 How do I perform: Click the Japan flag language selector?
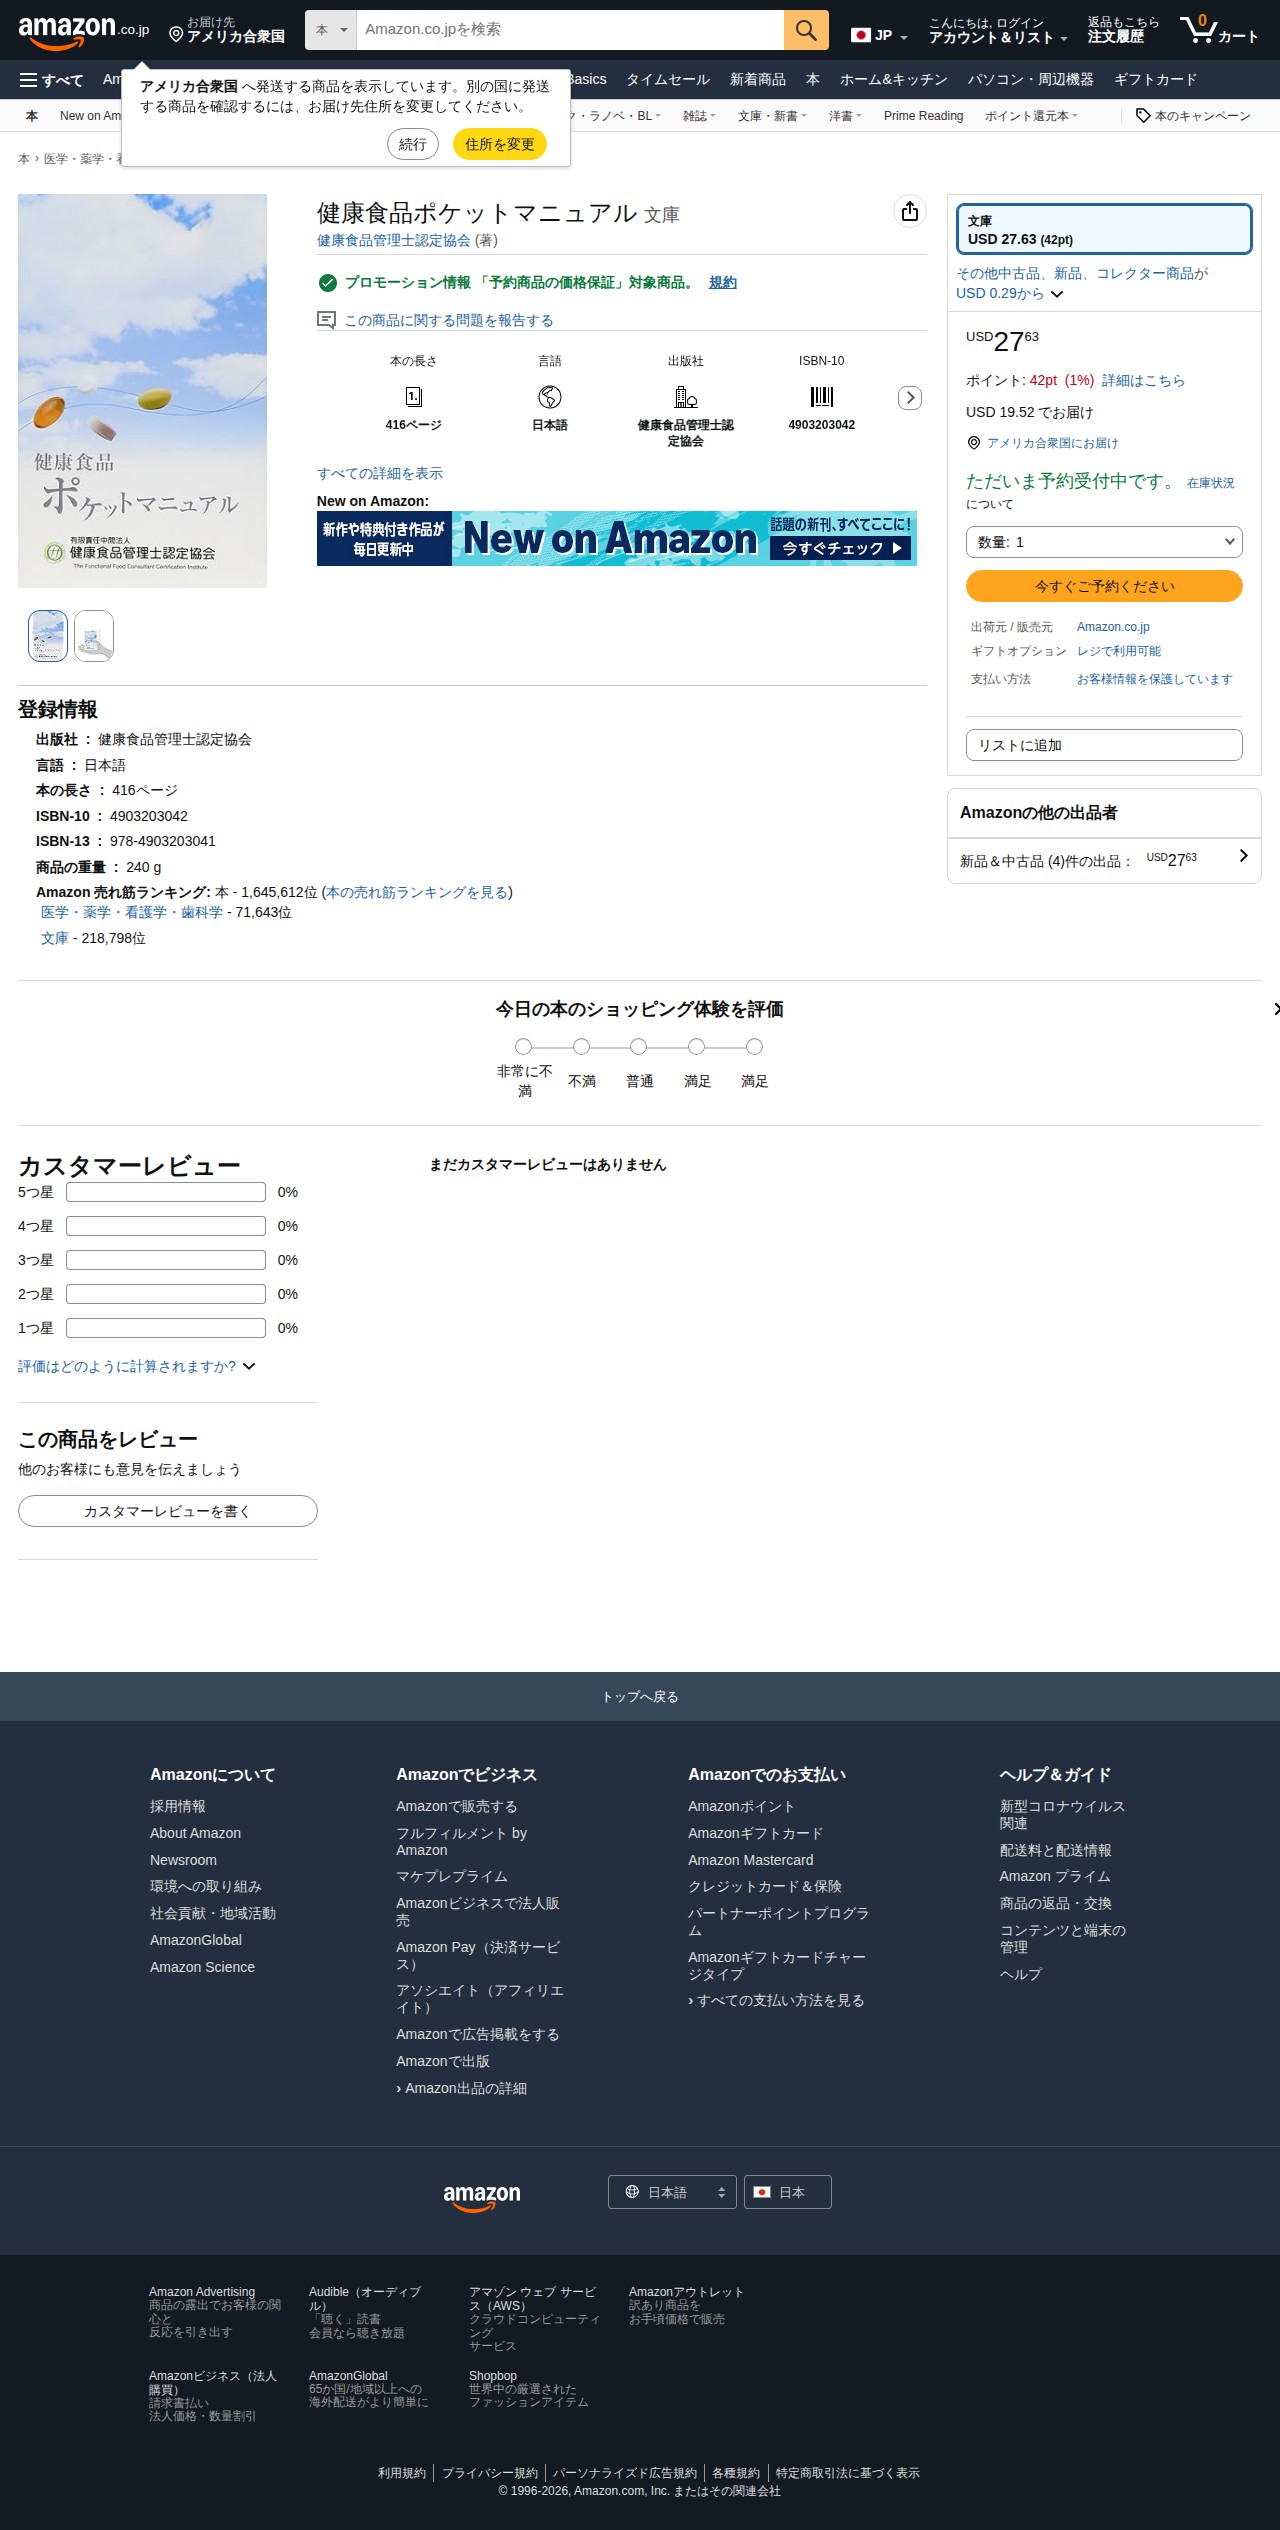tap(879, 35)
